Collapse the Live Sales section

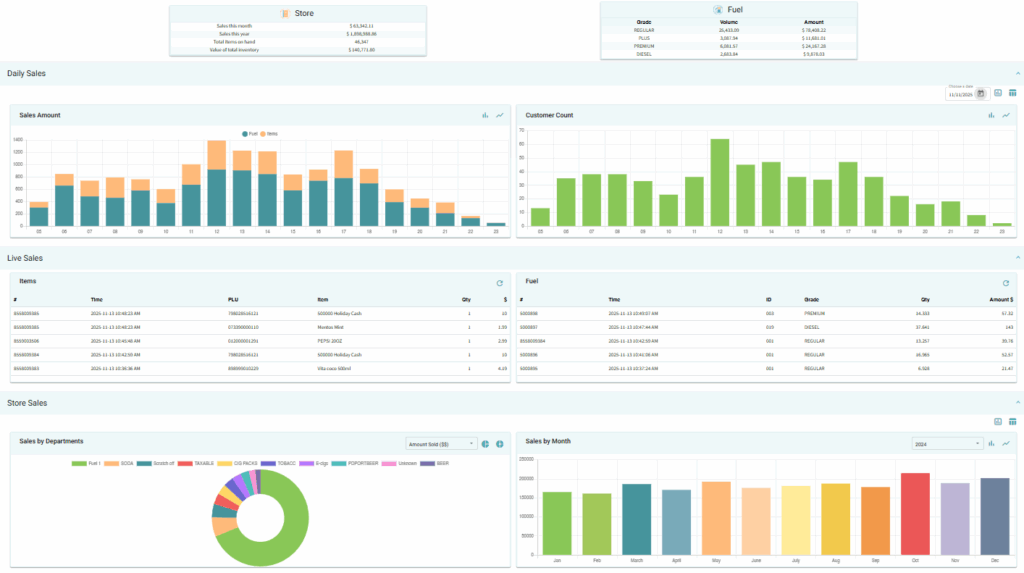(1017, 258)
